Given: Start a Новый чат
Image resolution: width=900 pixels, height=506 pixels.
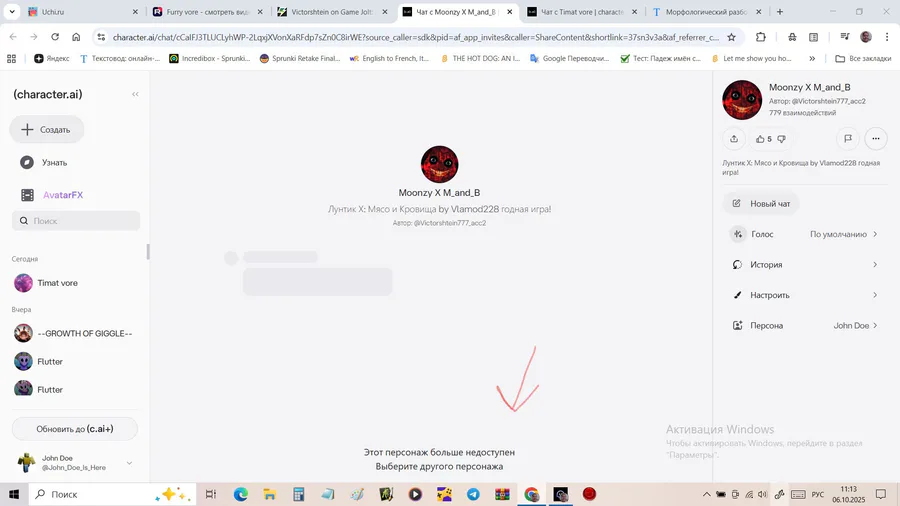Looking at the screenshot, I should (761, 204).
